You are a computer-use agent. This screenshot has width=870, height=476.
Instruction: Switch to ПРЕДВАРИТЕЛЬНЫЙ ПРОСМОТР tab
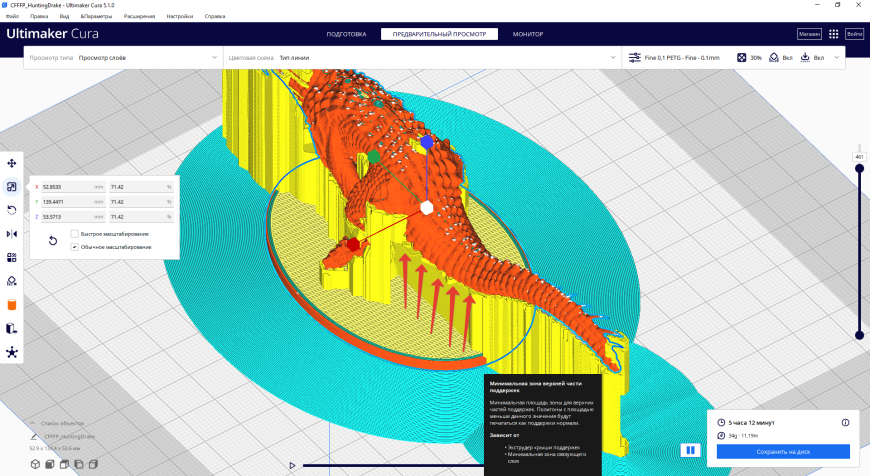click(439, 34)
